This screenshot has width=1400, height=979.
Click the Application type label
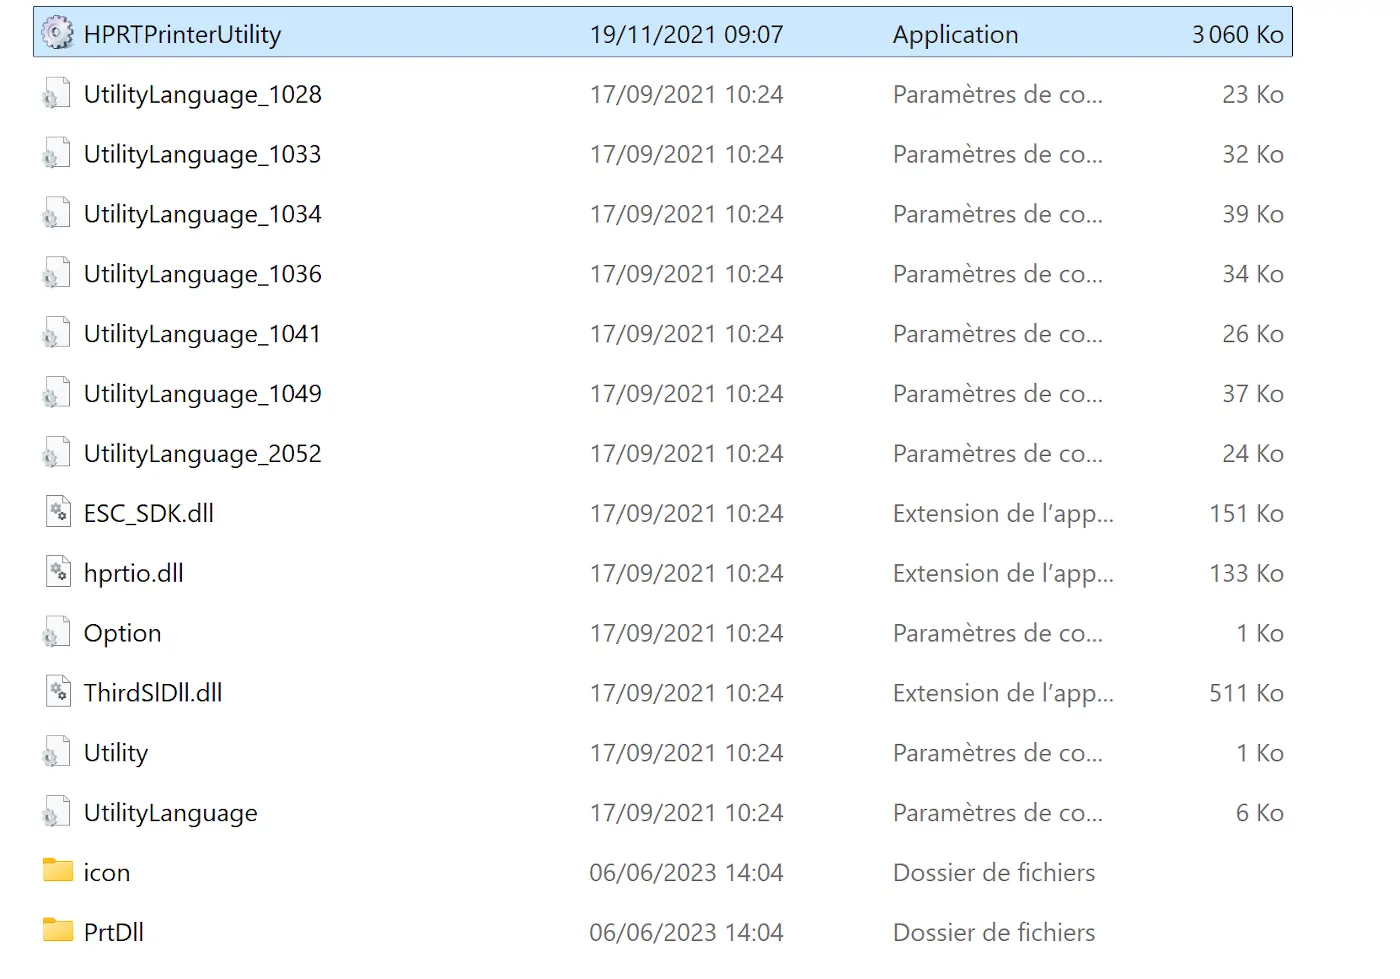(x=955, y=35)
